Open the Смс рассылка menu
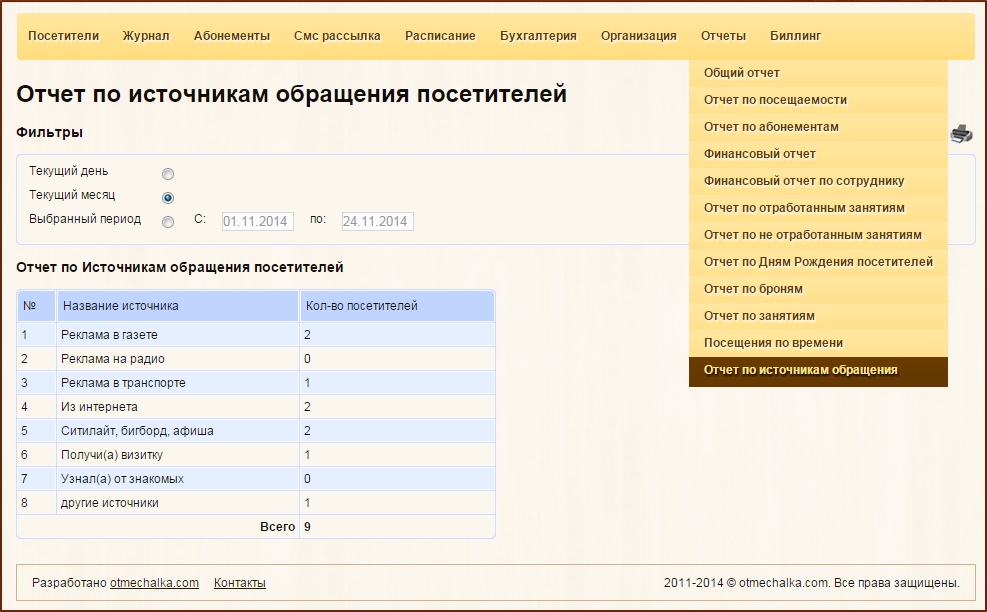This screenshot has height=612, width=987. pyautogui.click(x=337, y=36)
